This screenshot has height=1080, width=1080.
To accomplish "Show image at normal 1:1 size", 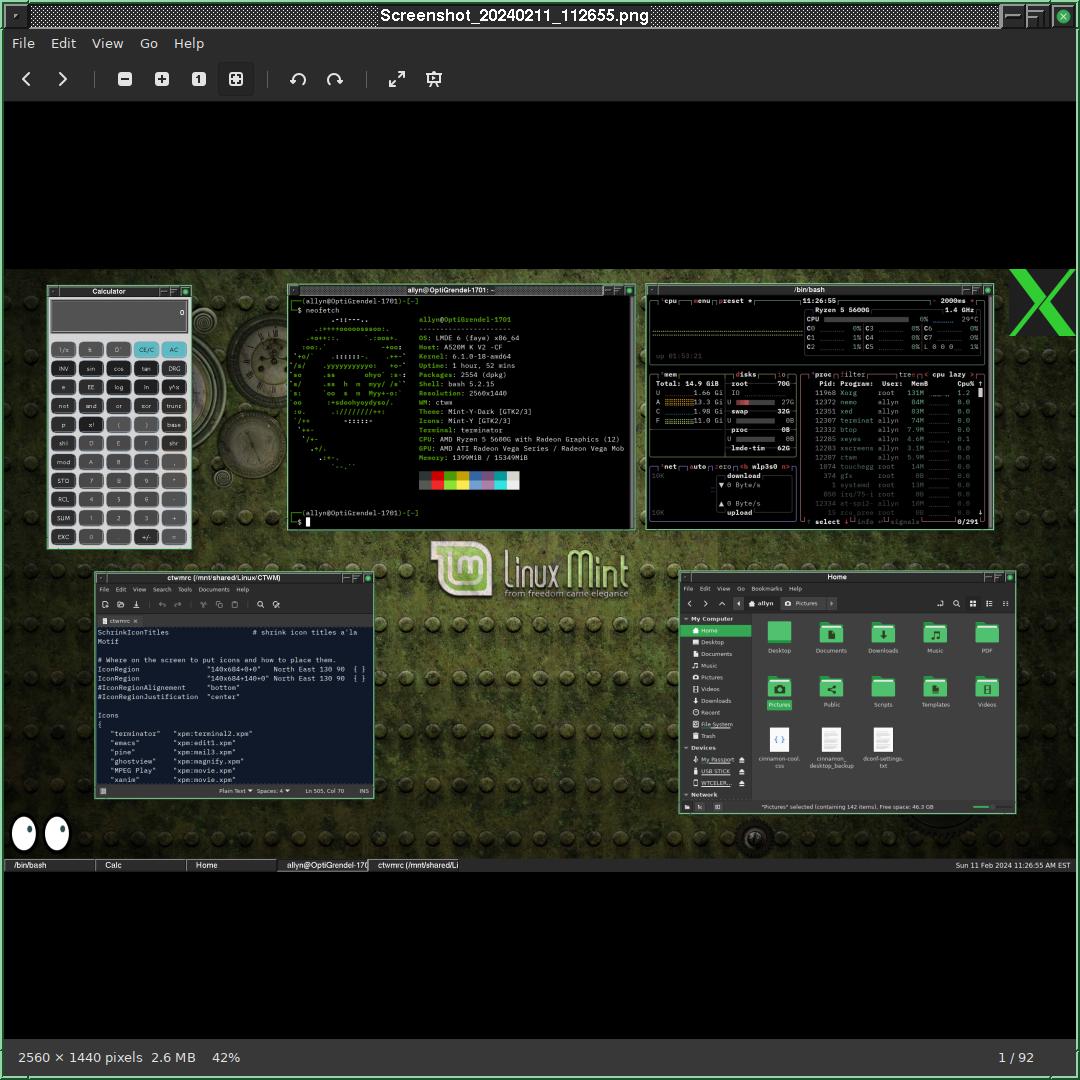I will [x=199, y=79].
